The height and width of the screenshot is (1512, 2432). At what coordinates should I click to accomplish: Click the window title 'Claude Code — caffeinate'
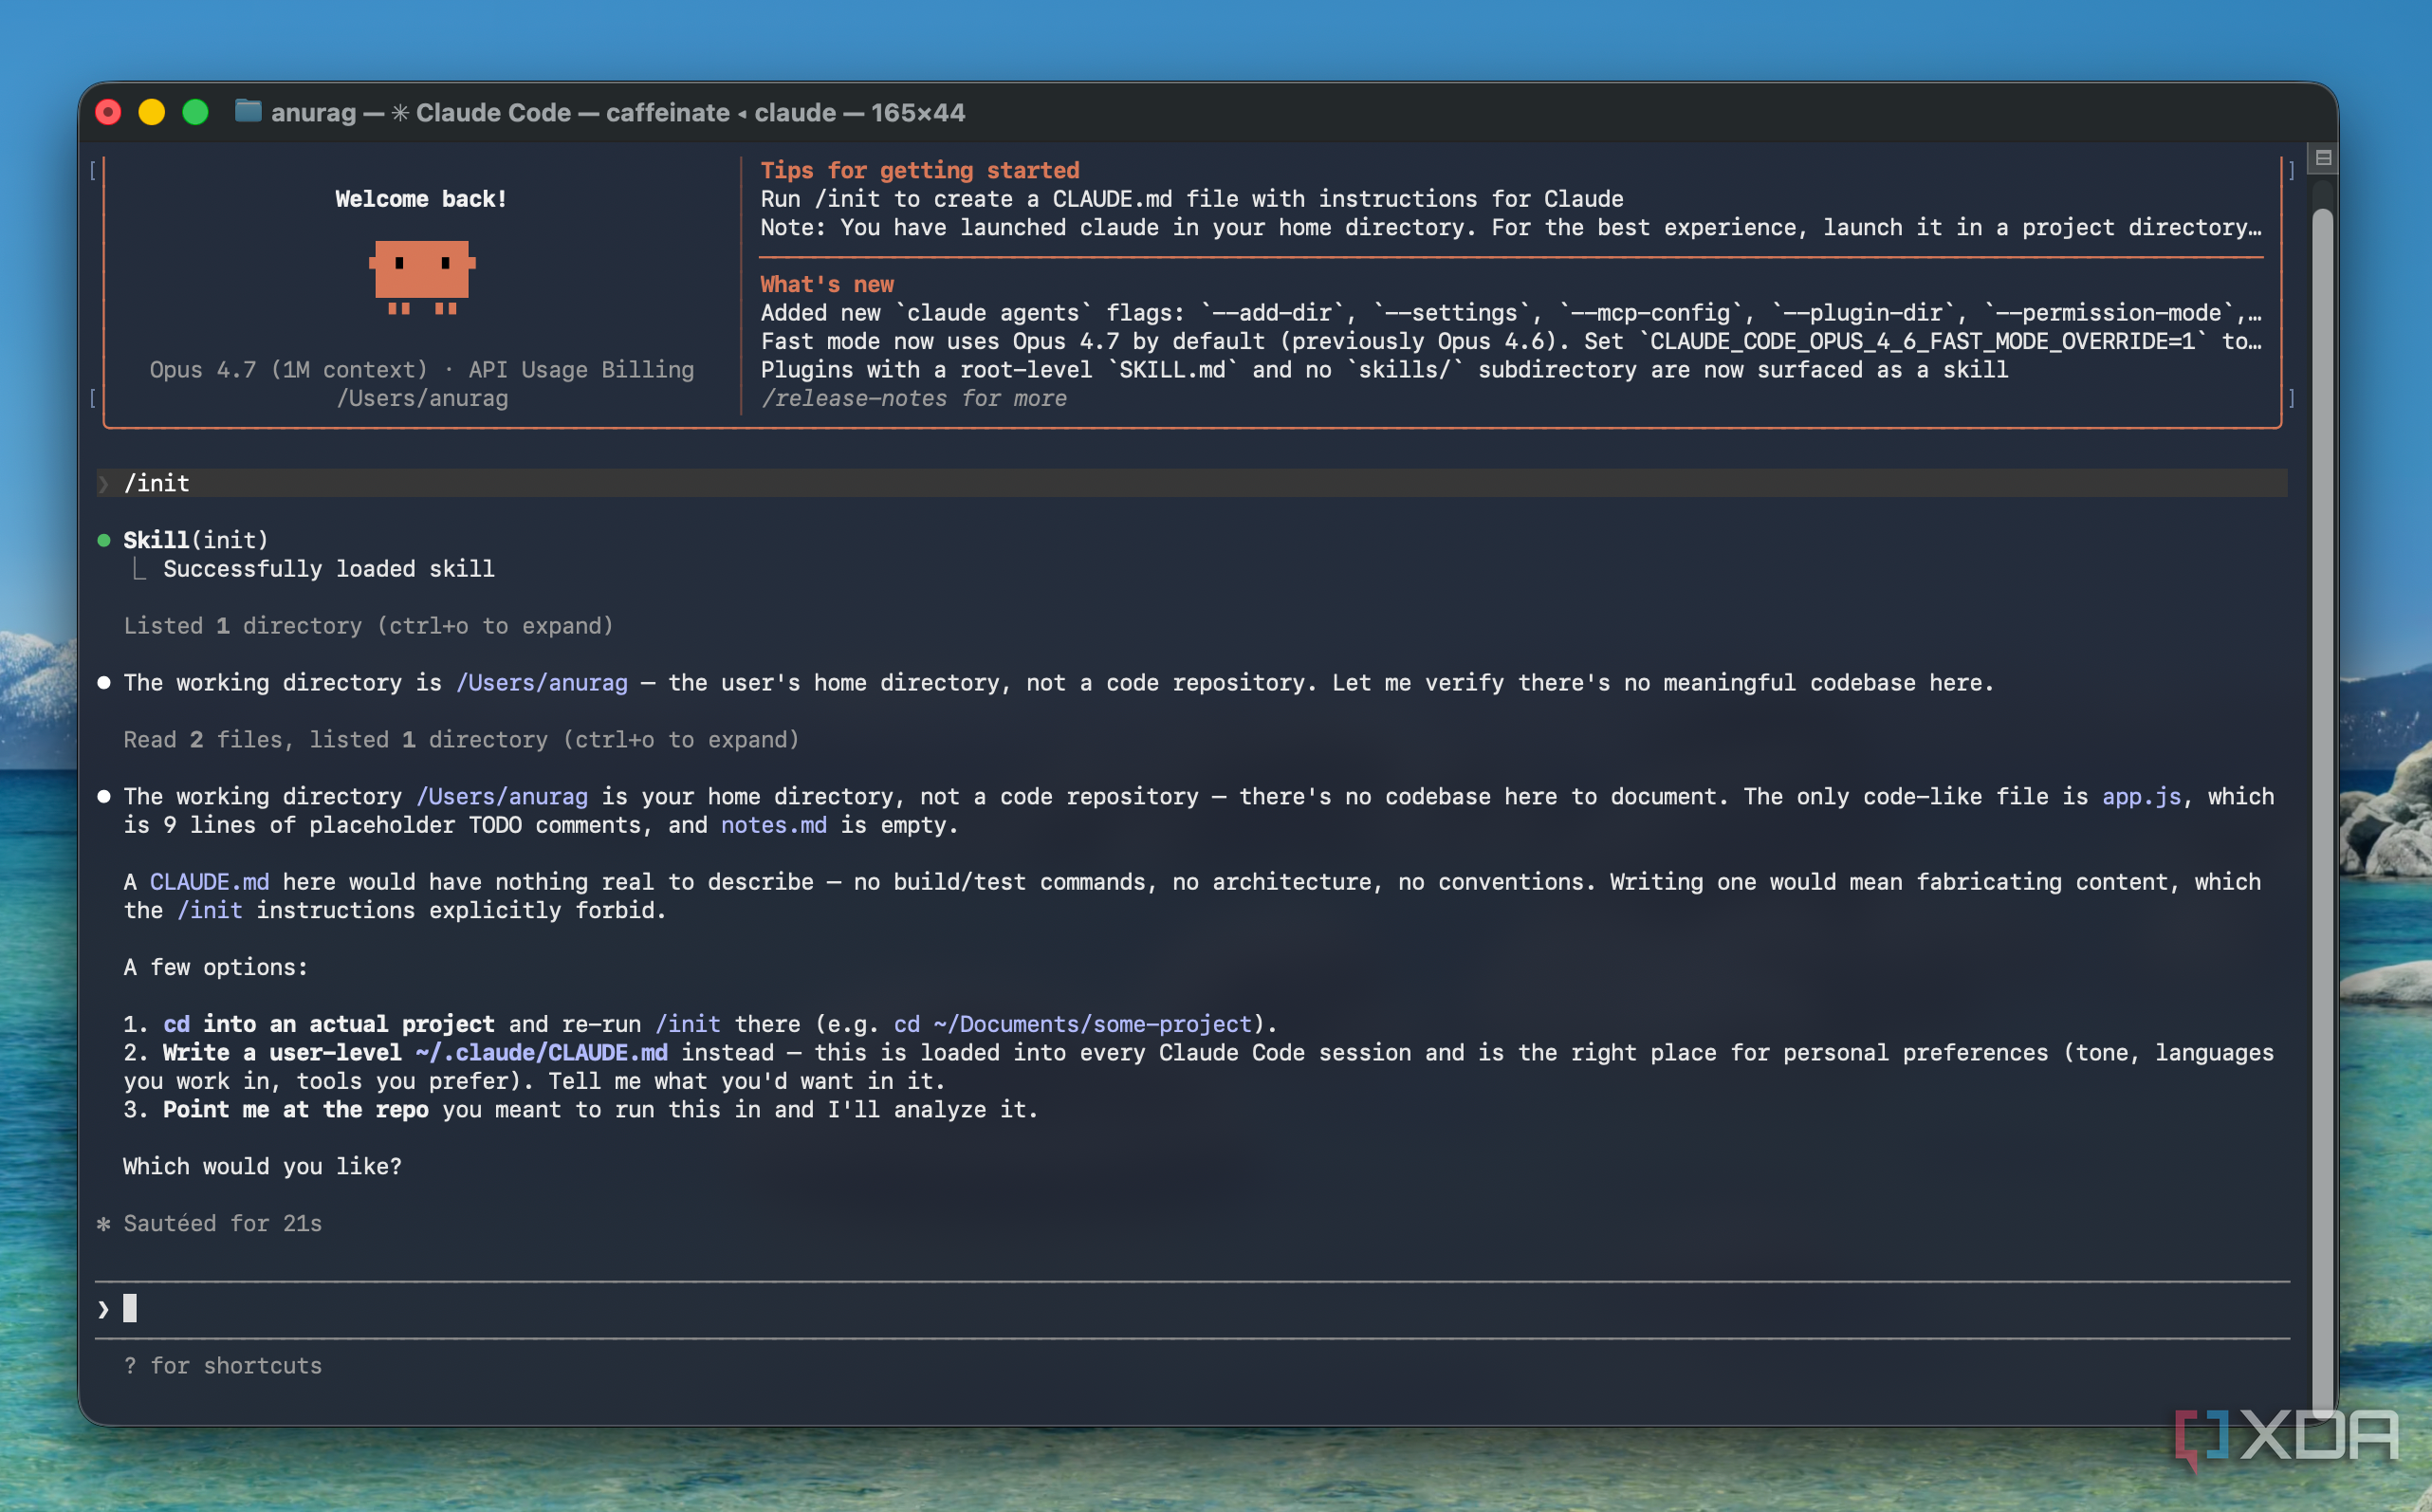pos(573,112)
